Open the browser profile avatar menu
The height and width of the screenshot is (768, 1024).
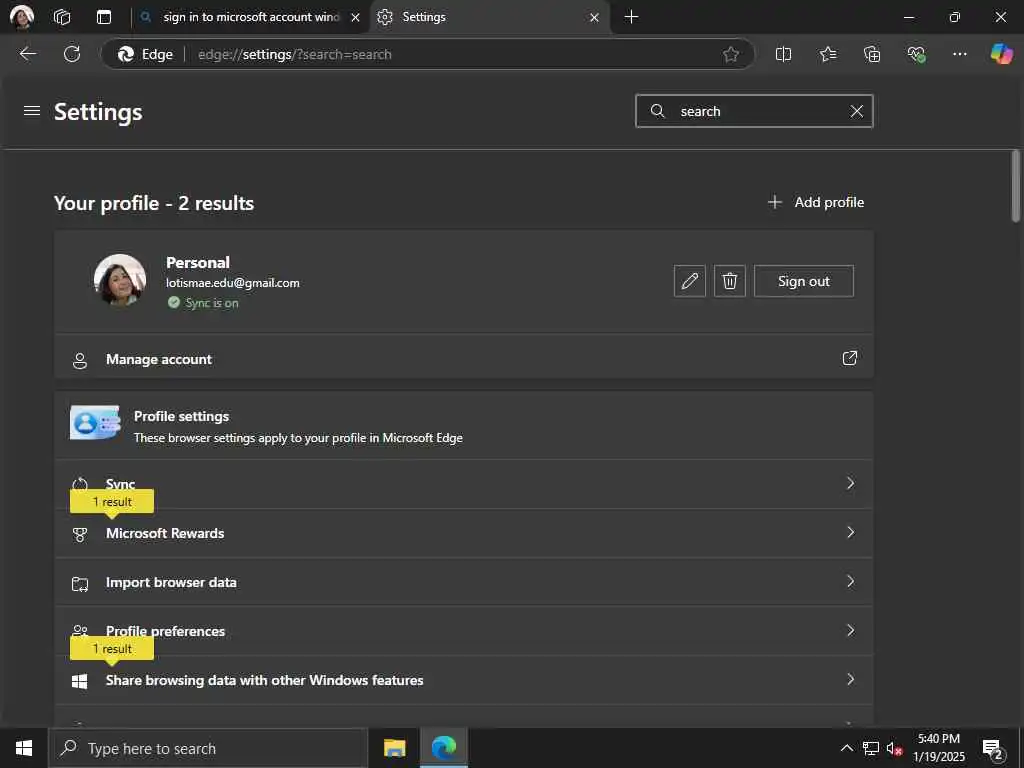(22, 17)
